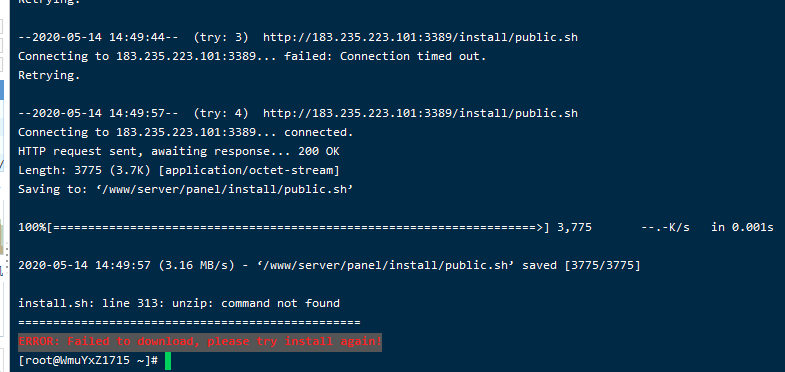The height and width of the screenshot is (372, 785).
Task: Click the Length 3775 application/octet-stream line
Action: [179, 171]
